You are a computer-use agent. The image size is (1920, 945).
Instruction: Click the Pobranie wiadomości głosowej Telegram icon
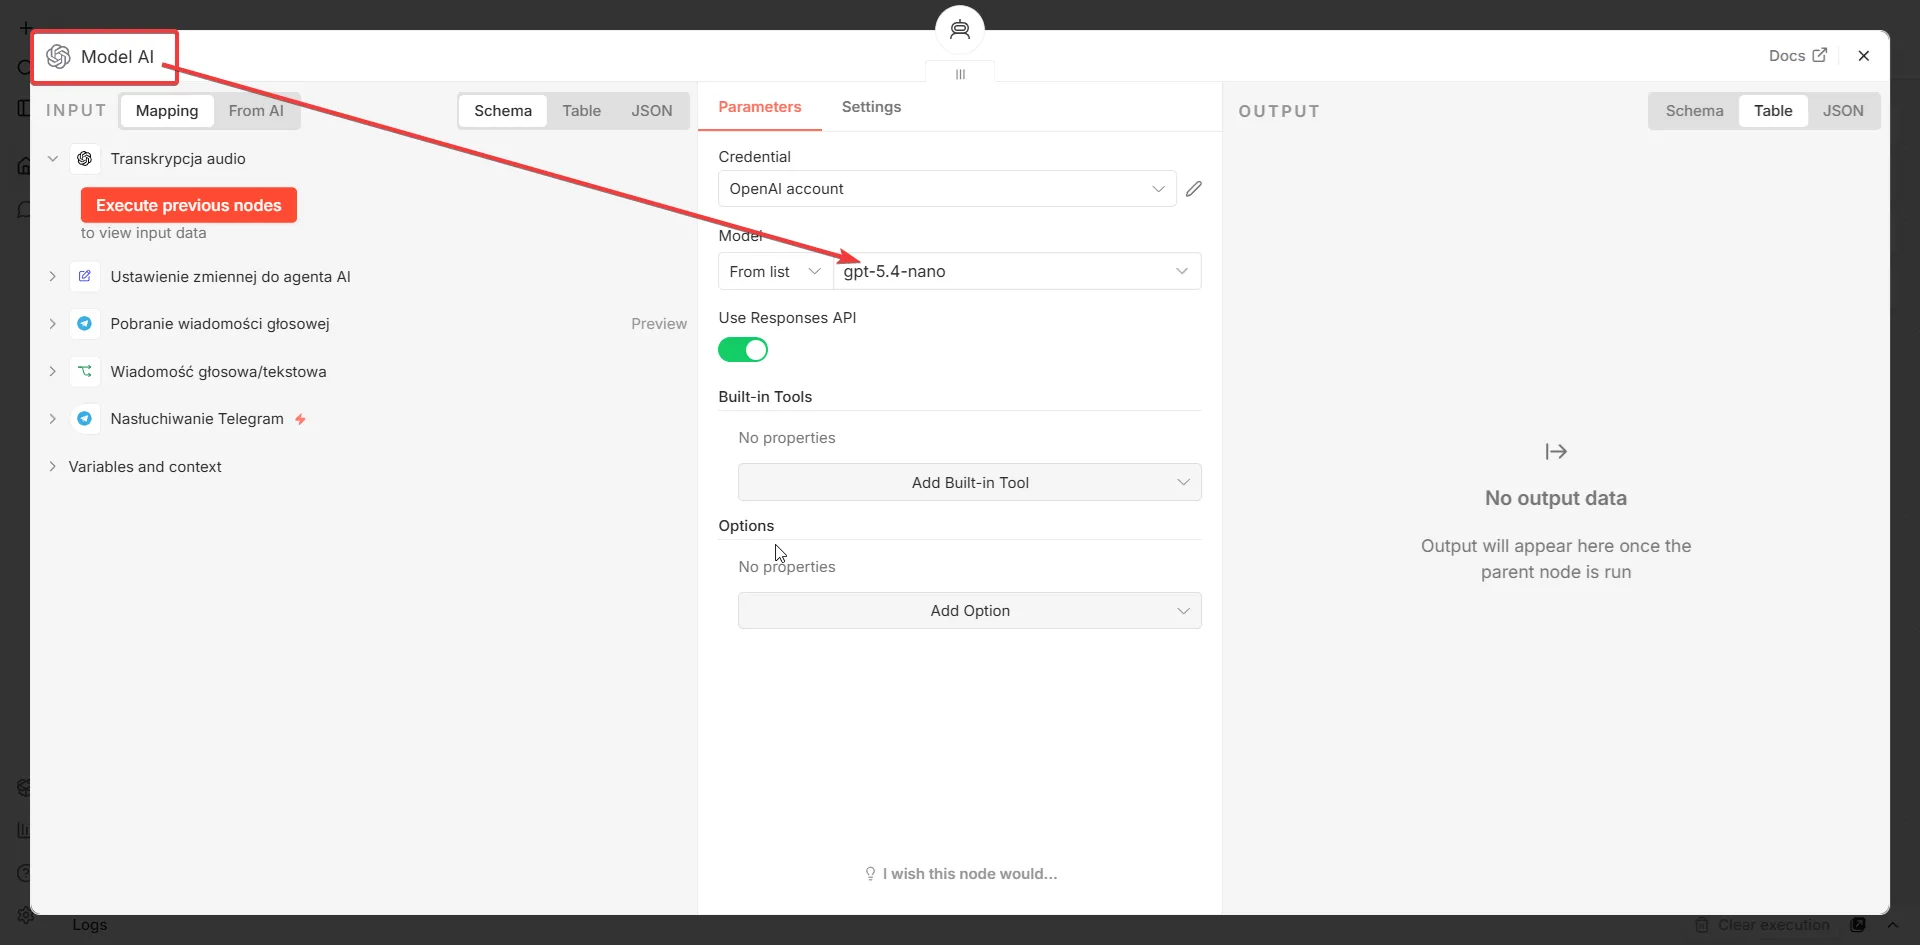(85, 324)
